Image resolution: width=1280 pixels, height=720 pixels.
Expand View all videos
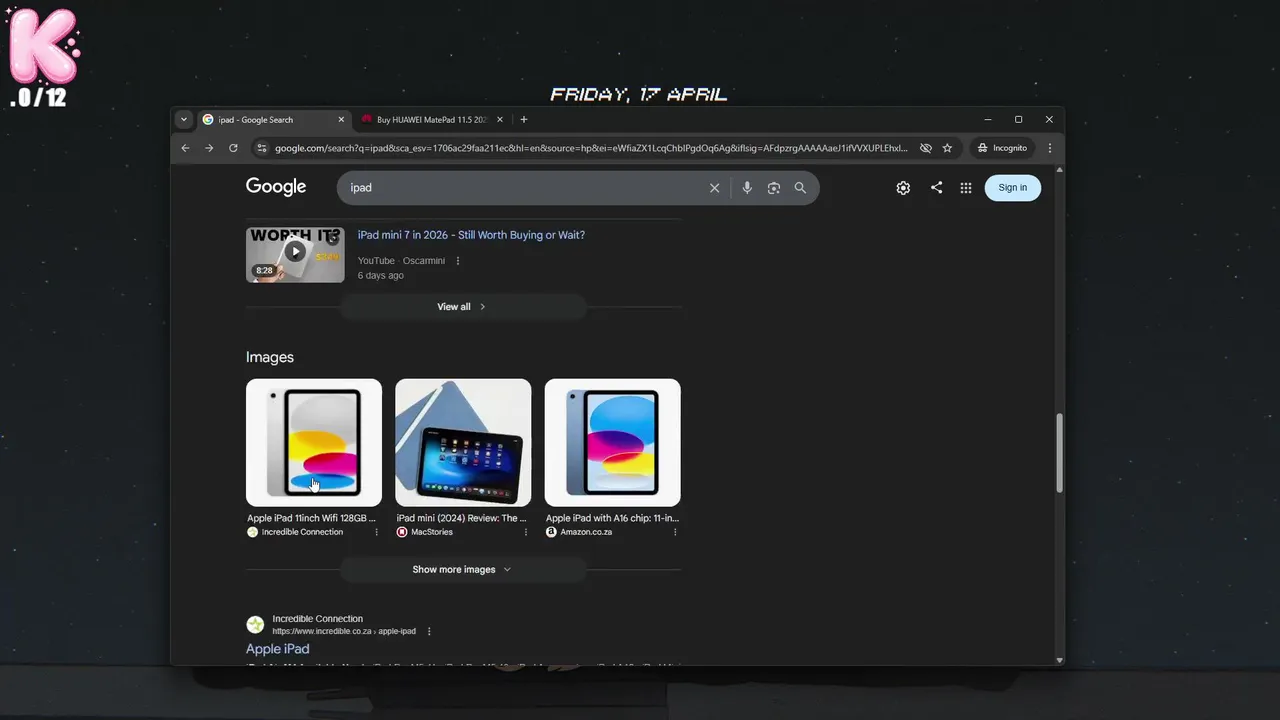pyautogui.click(x=462, y=307)
